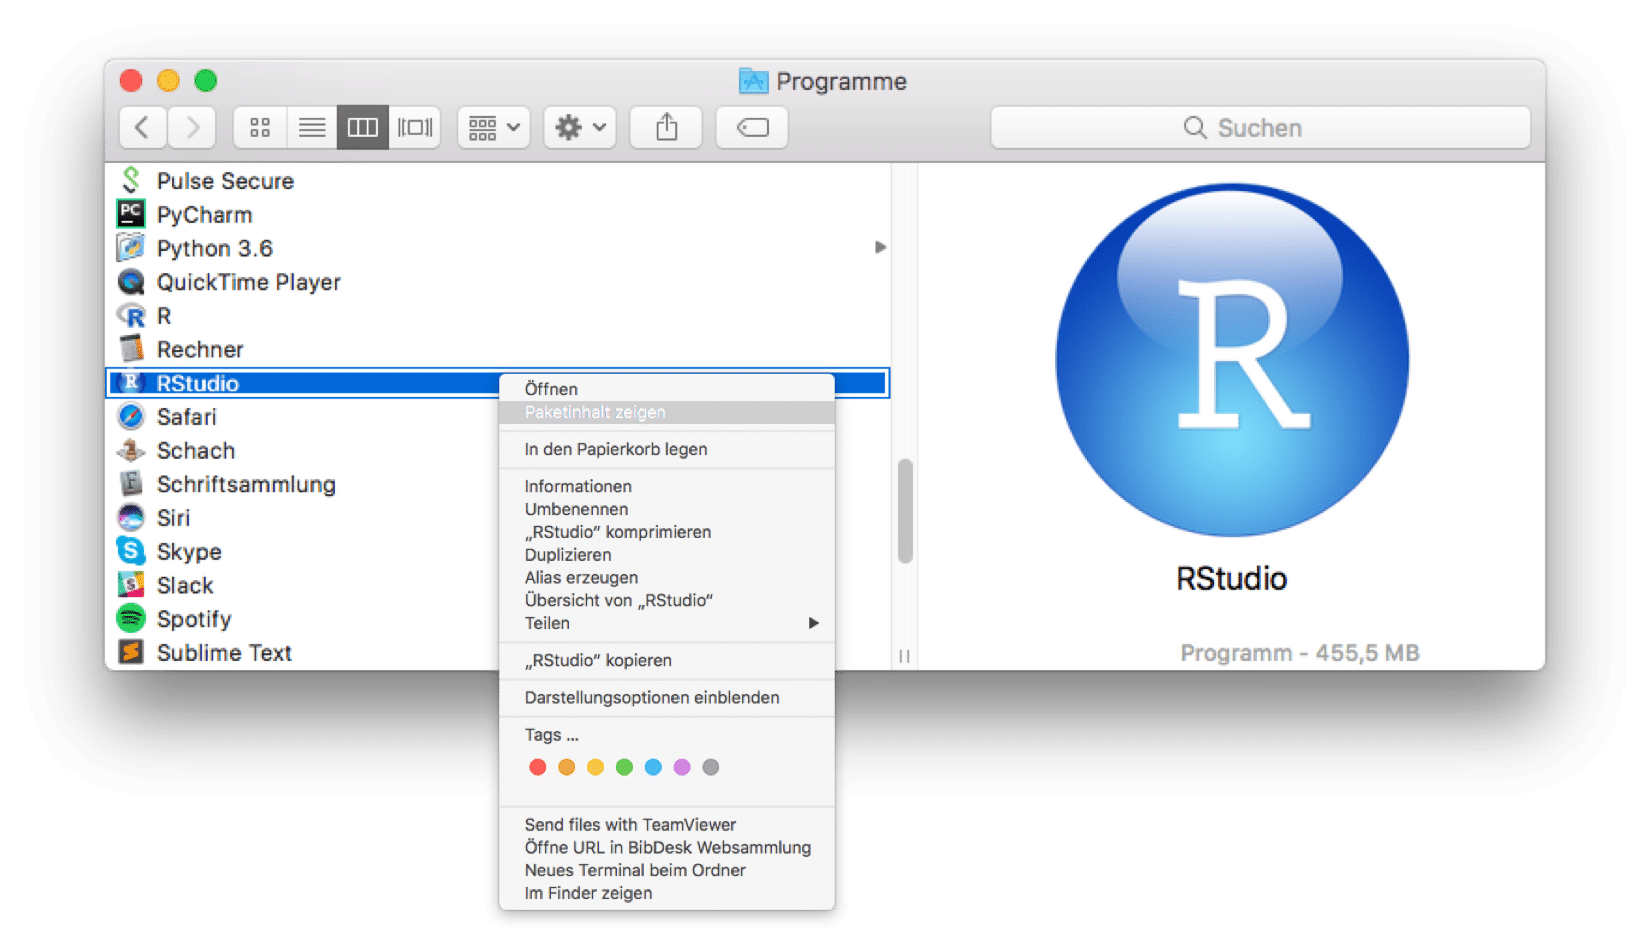Click the edit tags toolbar button

click(752, 127)
